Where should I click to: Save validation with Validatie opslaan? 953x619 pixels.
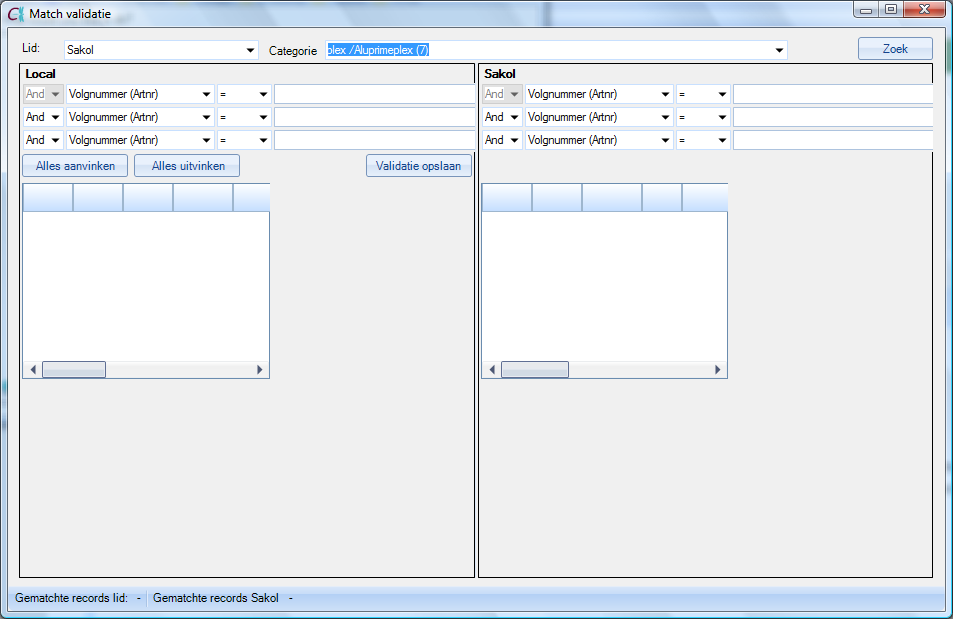(x=419, y=165)
